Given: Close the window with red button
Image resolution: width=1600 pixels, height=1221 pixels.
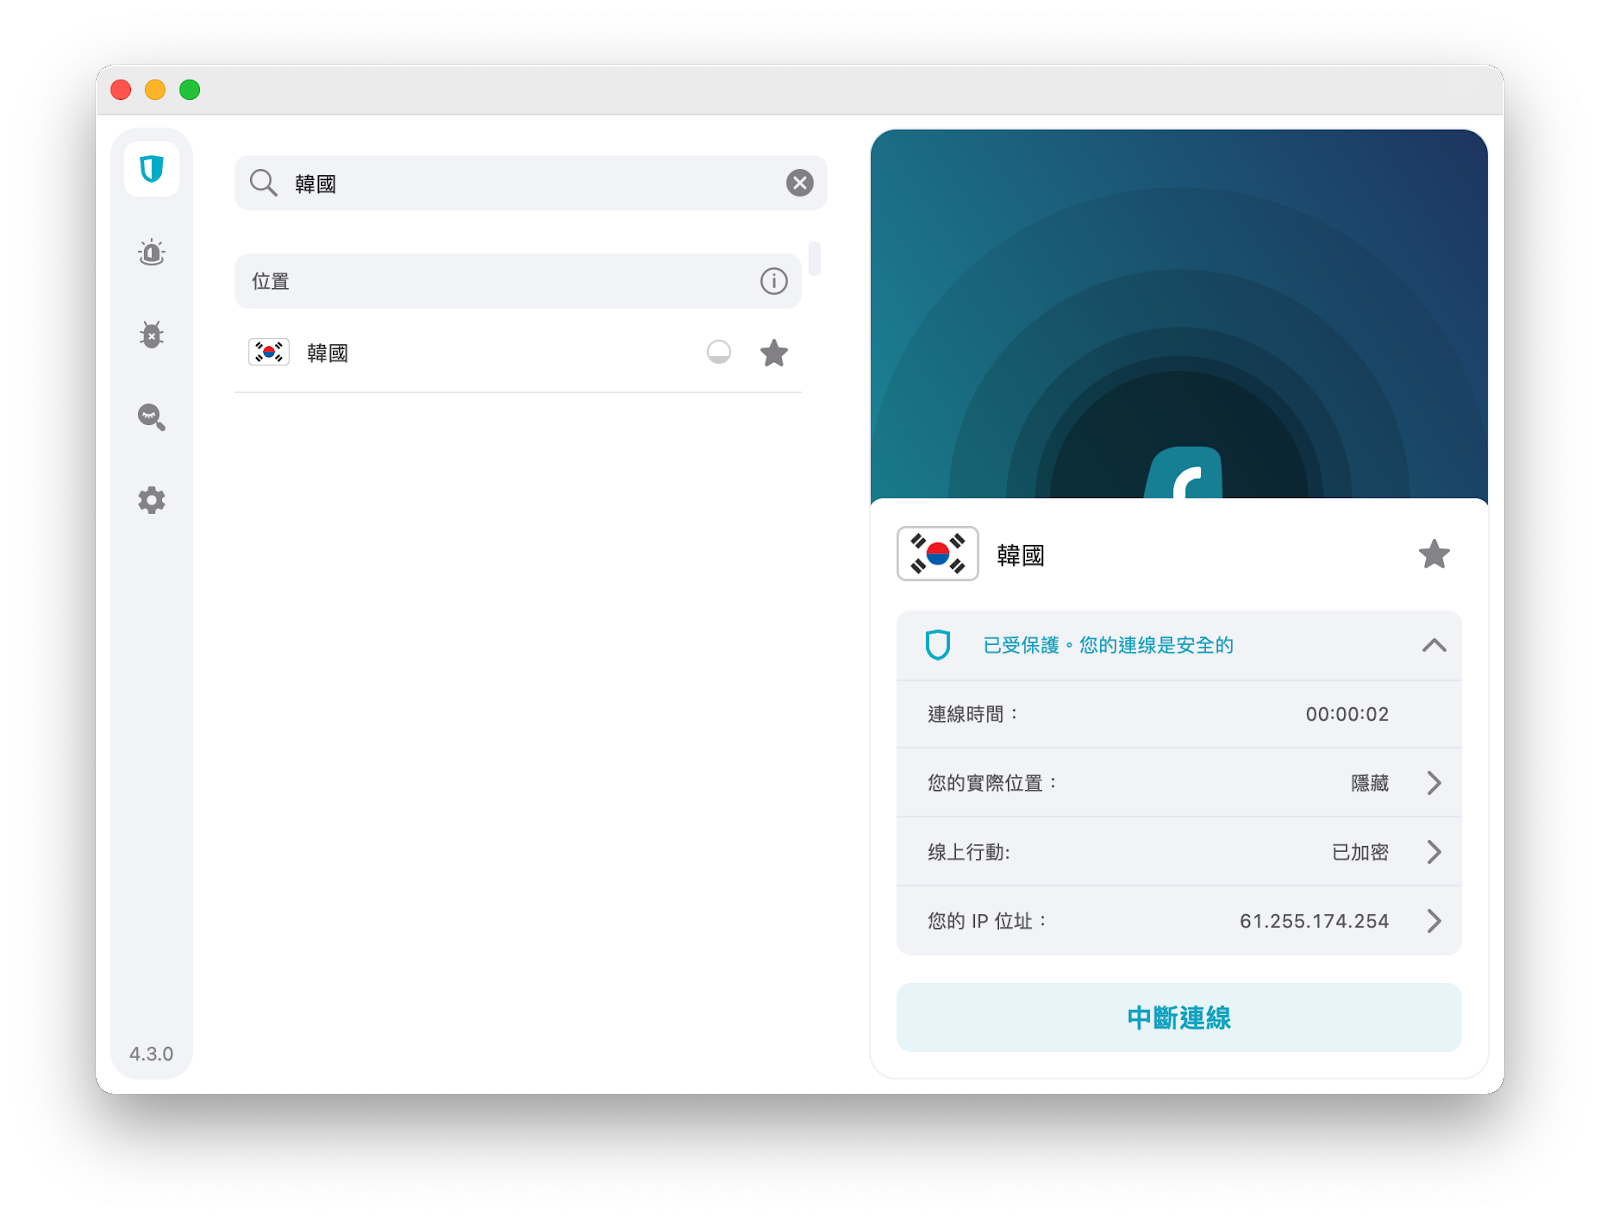Looking at the screenshot, I should [121, 90].
